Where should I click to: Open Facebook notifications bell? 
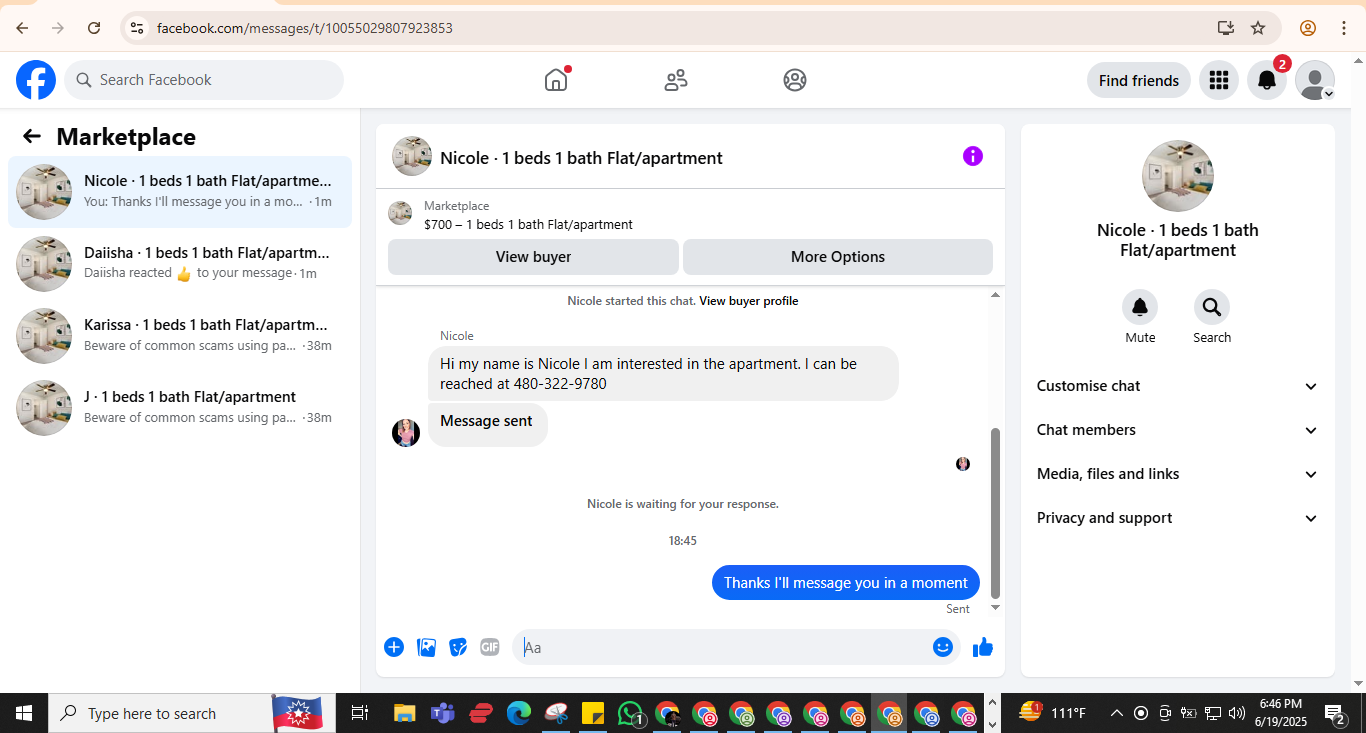pyautogui.click(x=1267, y=80)
